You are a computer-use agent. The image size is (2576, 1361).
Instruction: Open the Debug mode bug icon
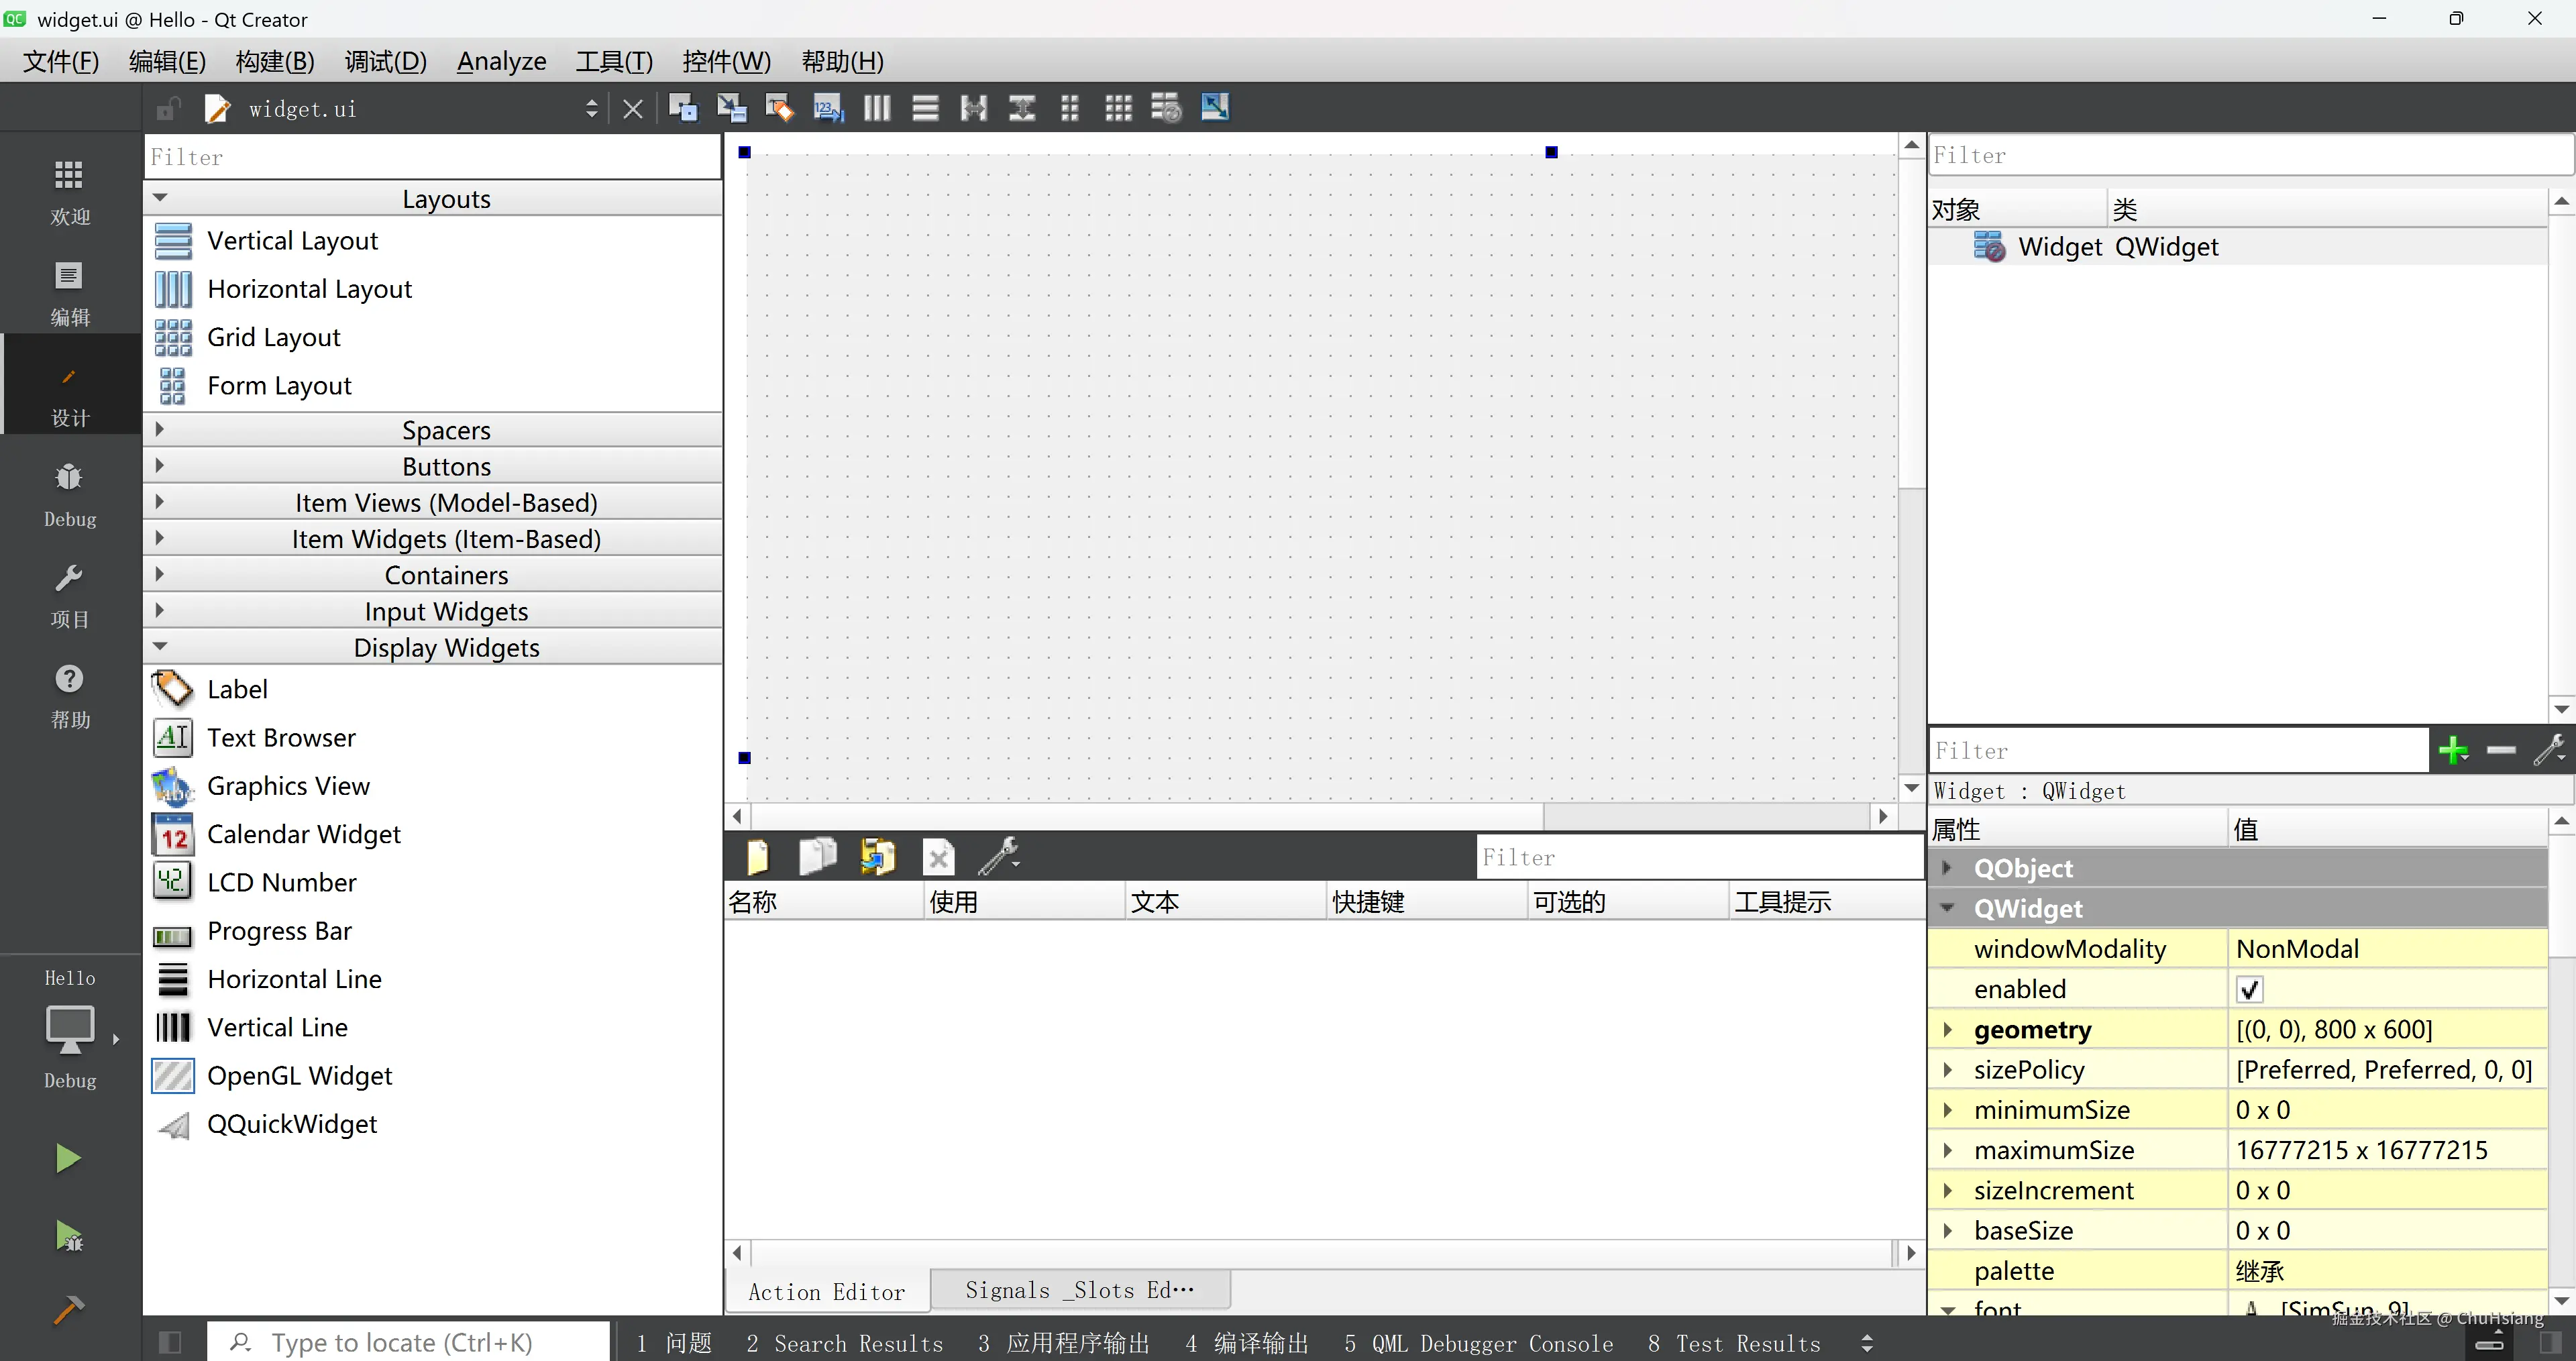coord(69,478)
